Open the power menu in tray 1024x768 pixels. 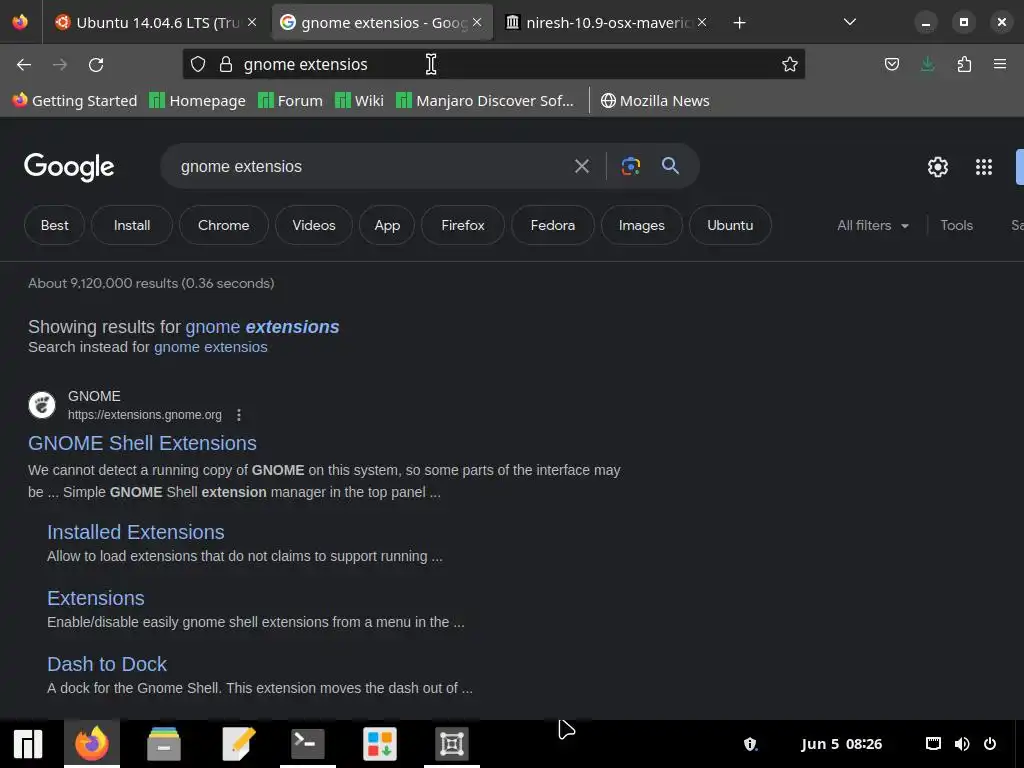coord(990,744)
